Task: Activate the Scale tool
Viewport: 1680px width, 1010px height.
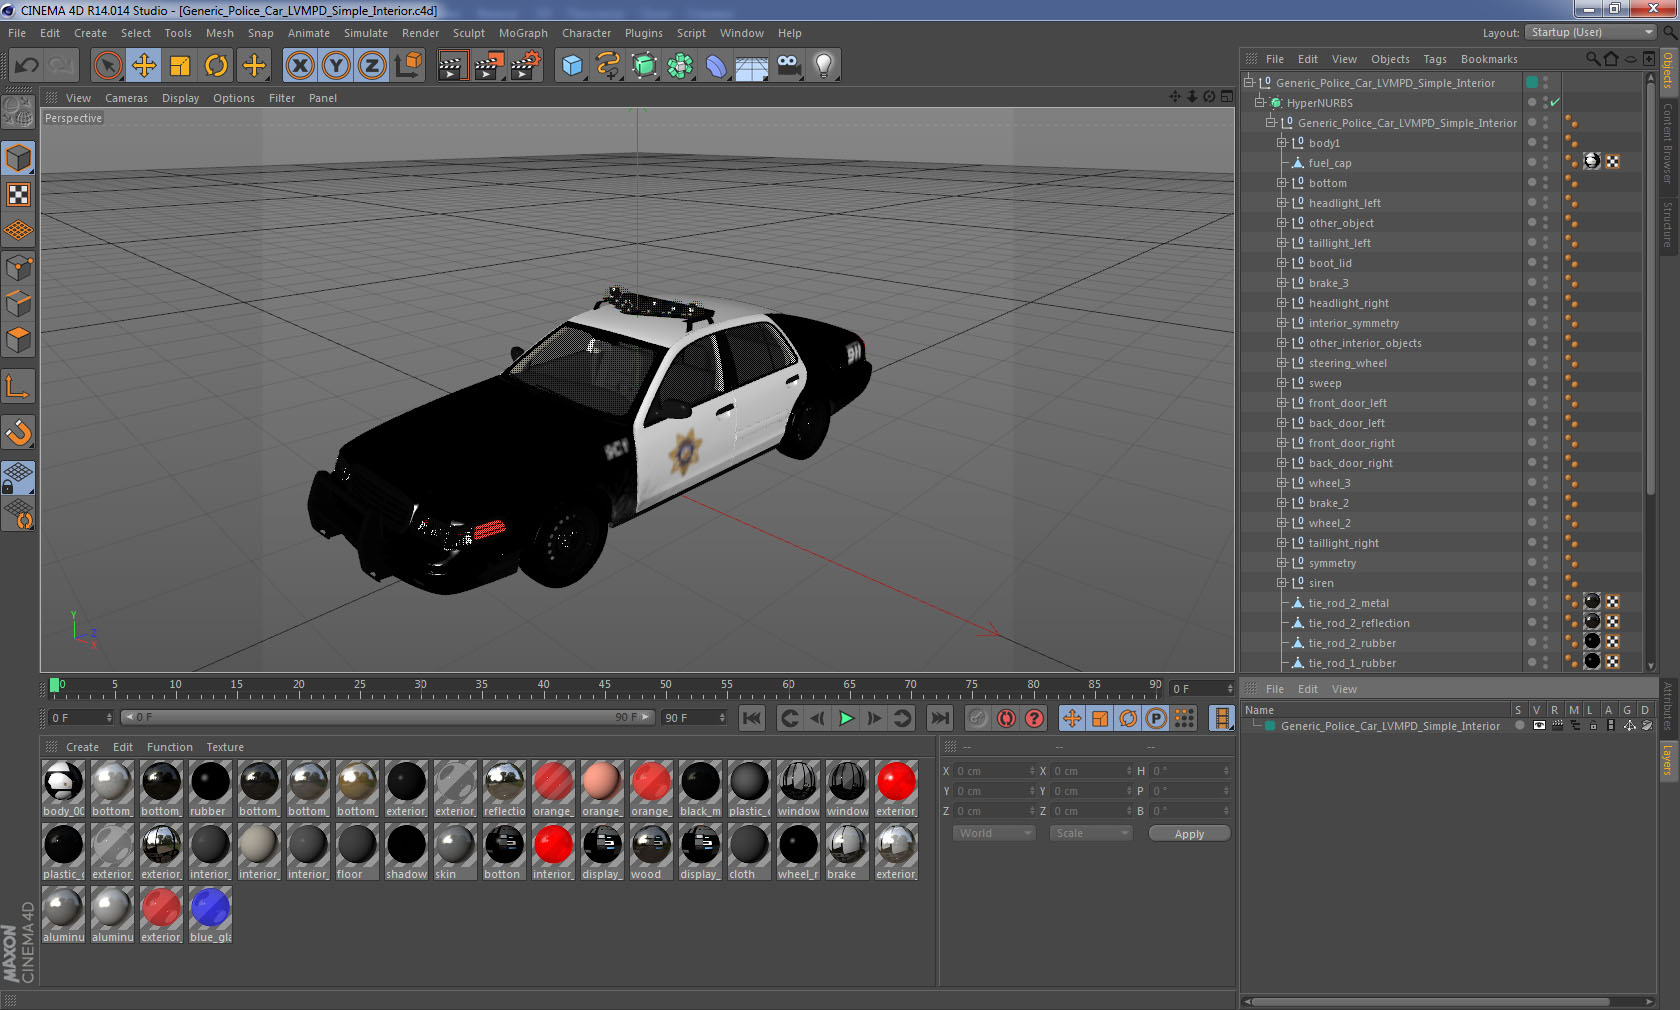Action: pos(180,66)
